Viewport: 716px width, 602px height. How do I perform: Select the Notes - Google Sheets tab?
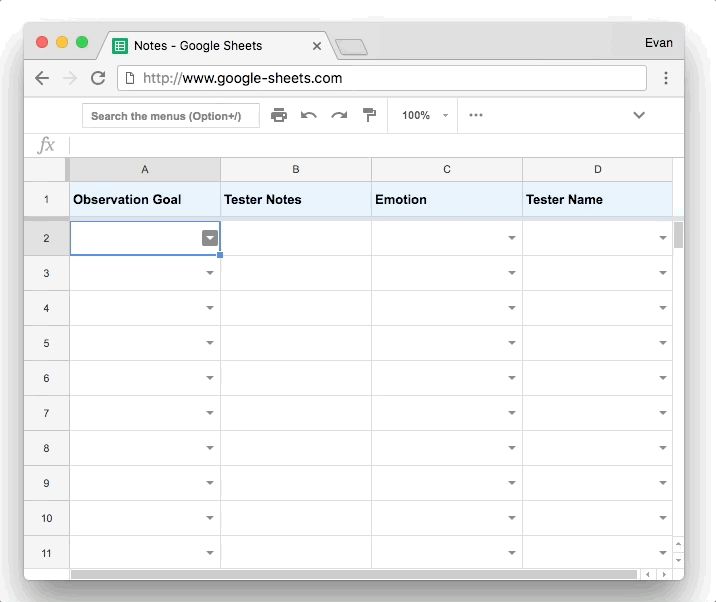(215, 46)
